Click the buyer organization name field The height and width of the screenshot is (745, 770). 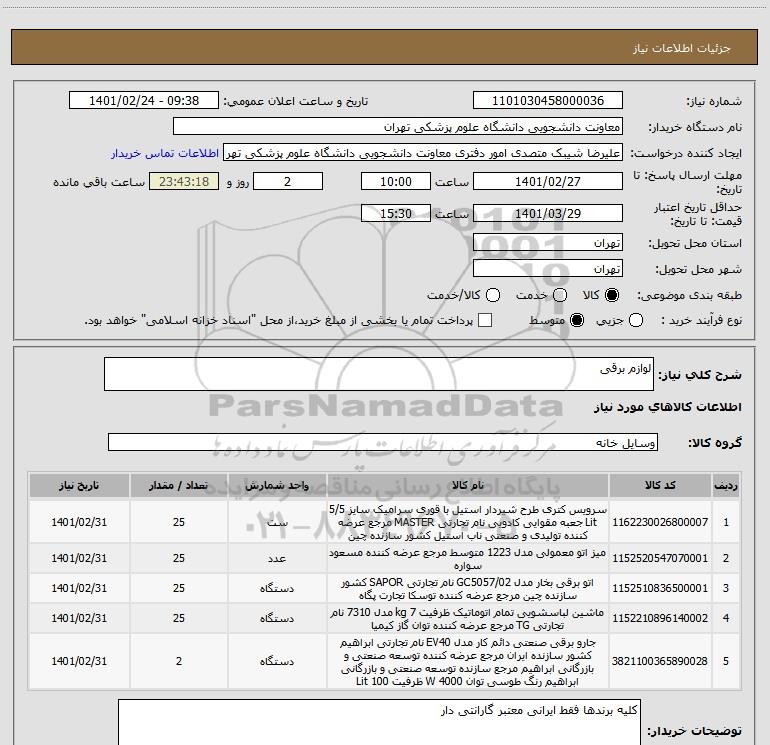click(x=398, y=127)
